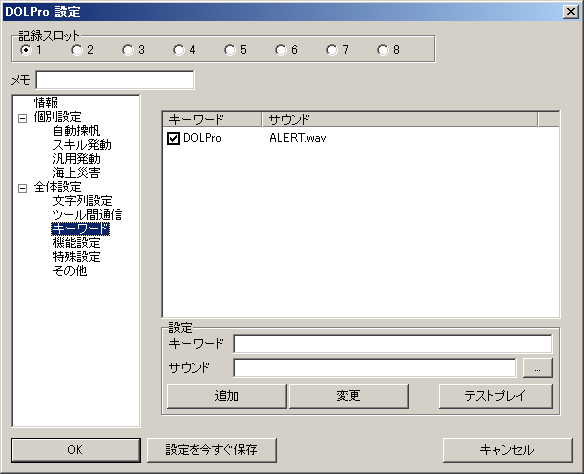The height and width of the screenshot is (474, 584).
Task: Select 自動操帆 in the settings tree
Action: tap(76, 131)
